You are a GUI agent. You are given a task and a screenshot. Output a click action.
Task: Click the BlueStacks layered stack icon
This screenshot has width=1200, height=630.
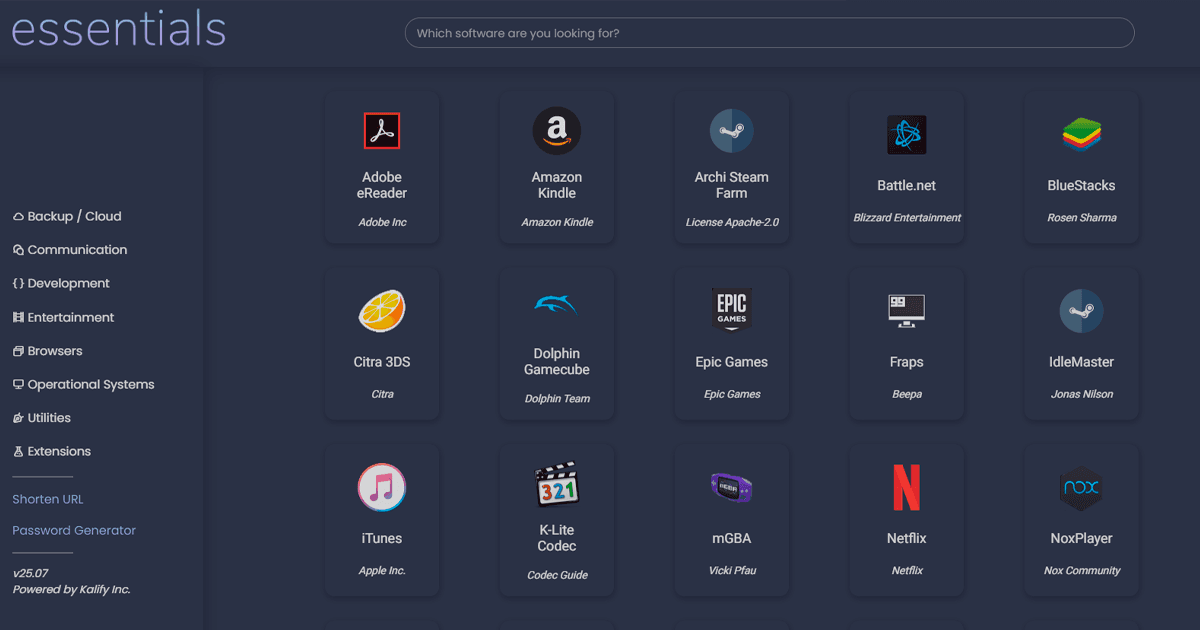(1081, 135)
